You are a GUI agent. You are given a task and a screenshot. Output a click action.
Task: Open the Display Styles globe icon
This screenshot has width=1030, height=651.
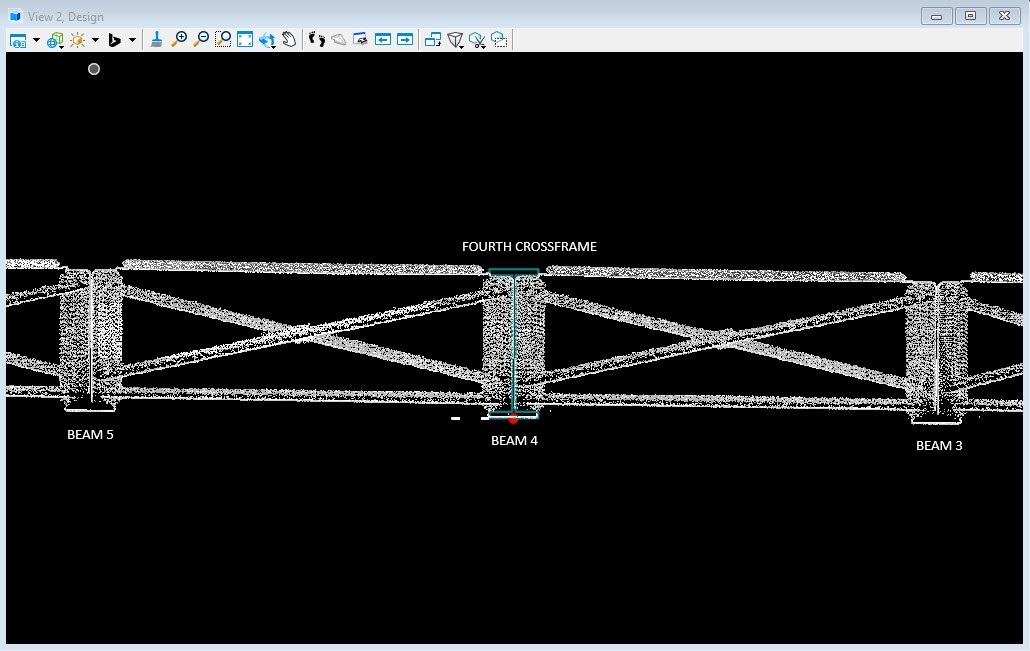[55, 40]
